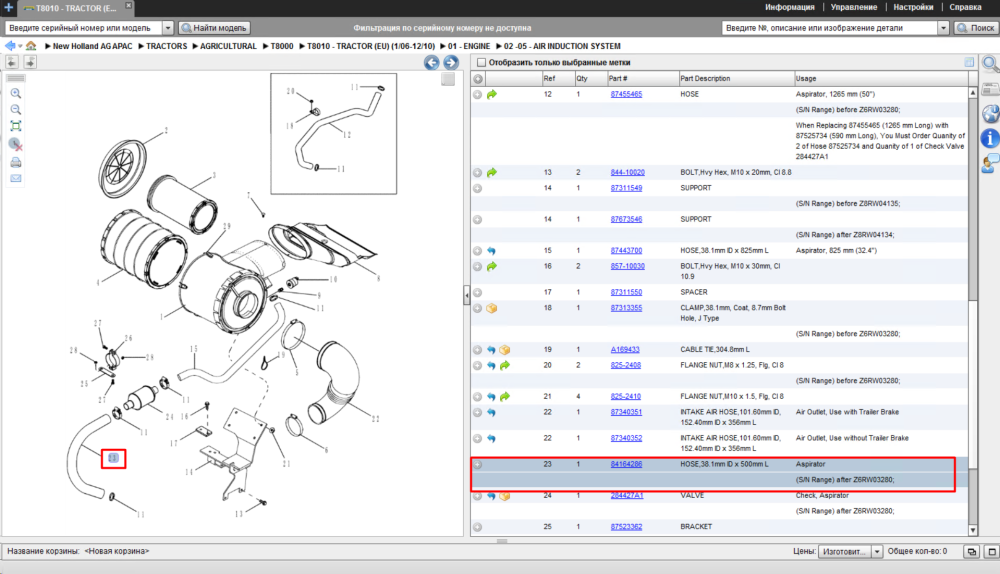This screenshot has width=1000, height=574.
Task: Click the add-all plus button in the table header
Action: 478,79
